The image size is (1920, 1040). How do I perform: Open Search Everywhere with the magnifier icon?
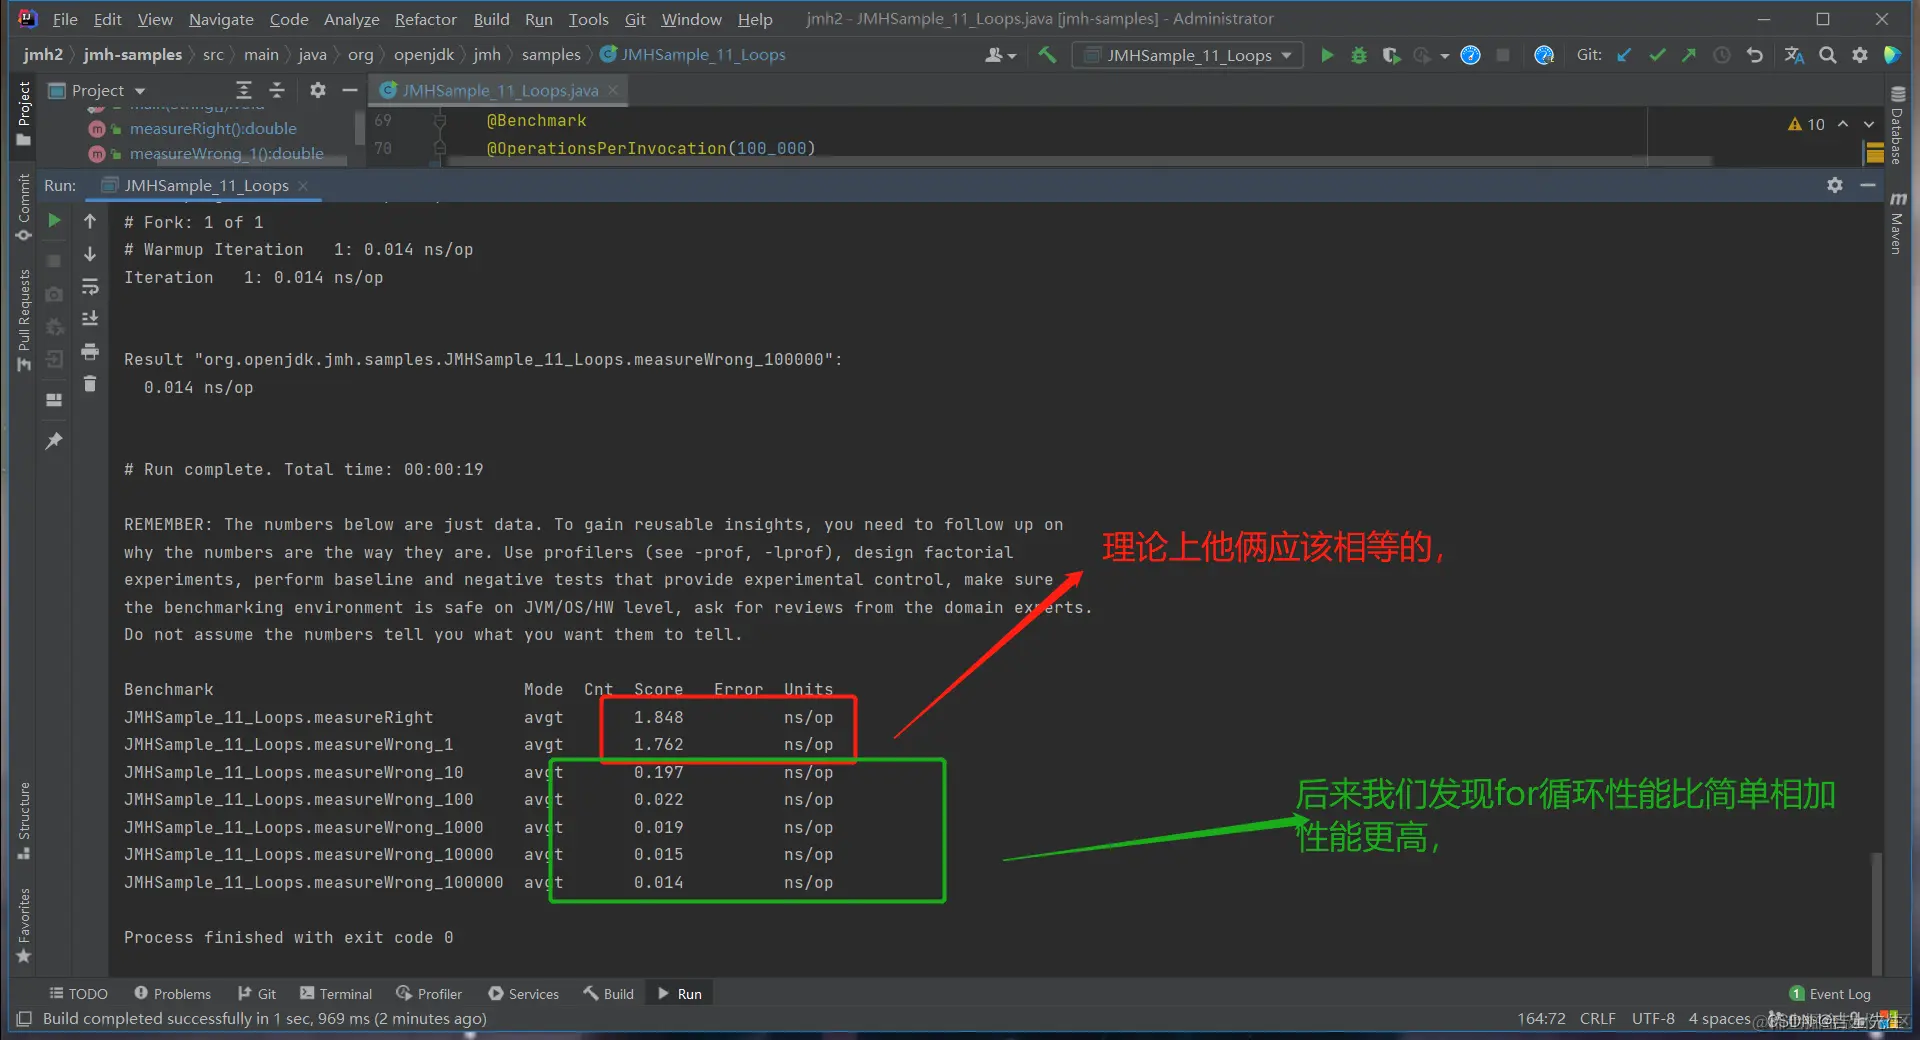coord(1827,55)
